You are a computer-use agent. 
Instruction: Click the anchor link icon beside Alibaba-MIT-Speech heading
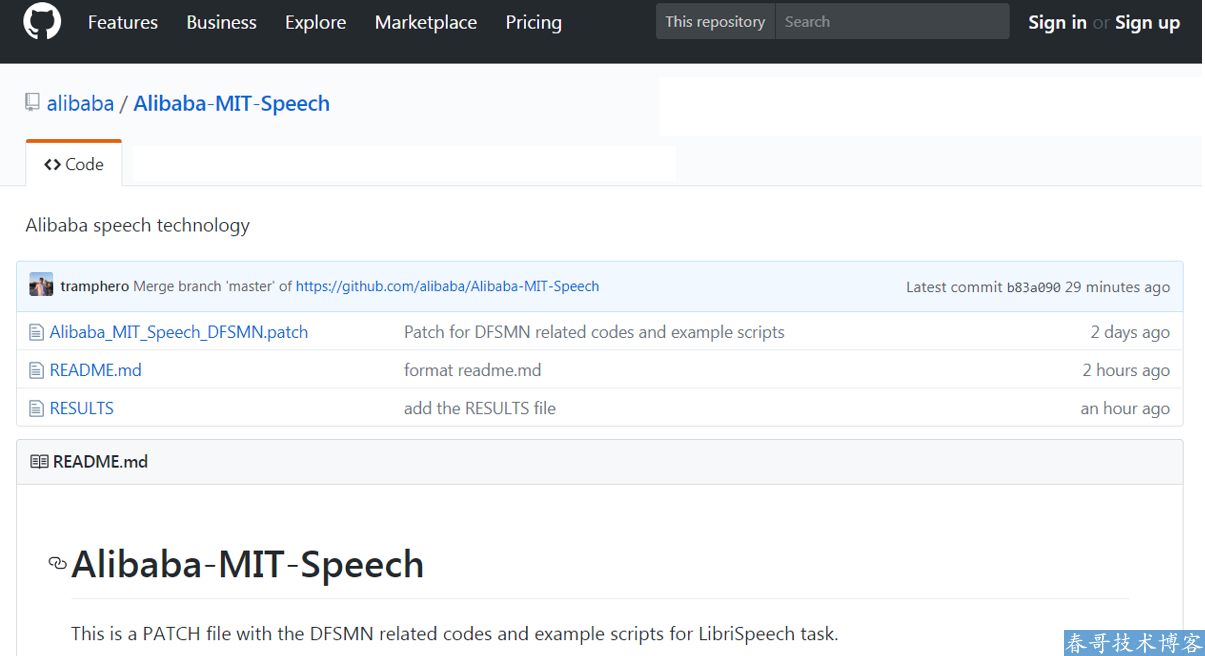coord(58,564)
